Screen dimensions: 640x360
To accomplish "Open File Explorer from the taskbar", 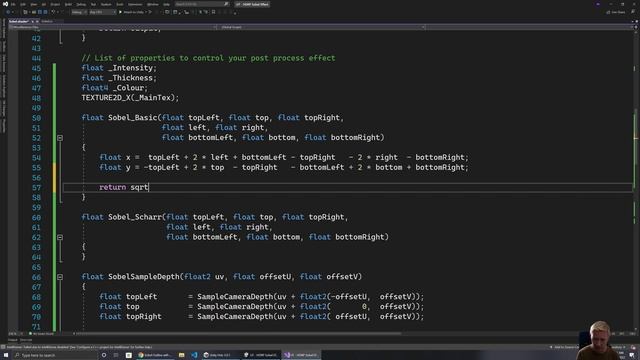I will click(182, 355).
